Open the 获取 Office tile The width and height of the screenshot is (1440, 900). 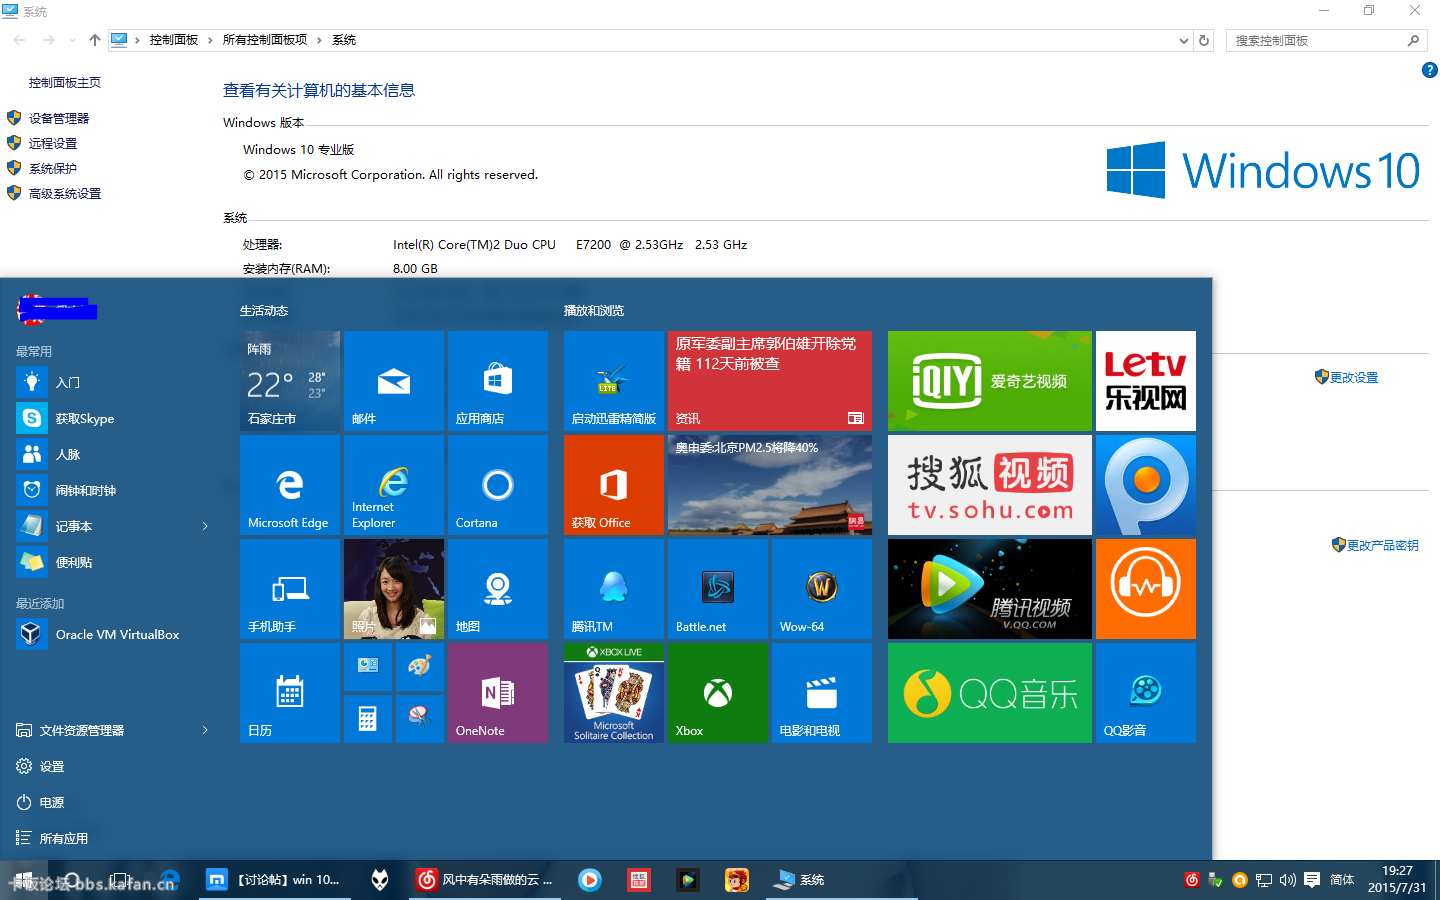click(x=614, y=485)
